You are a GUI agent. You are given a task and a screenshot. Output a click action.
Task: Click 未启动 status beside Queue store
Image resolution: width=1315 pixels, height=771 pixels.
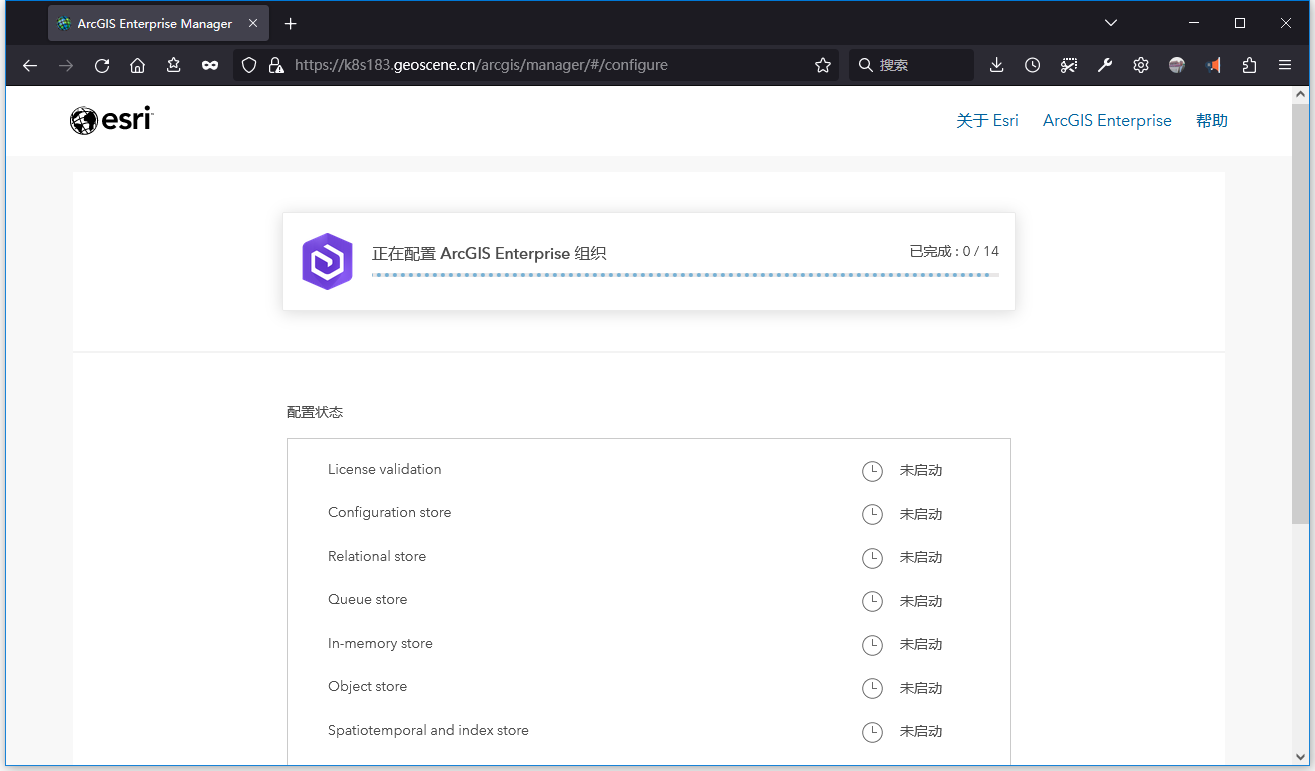921,601
